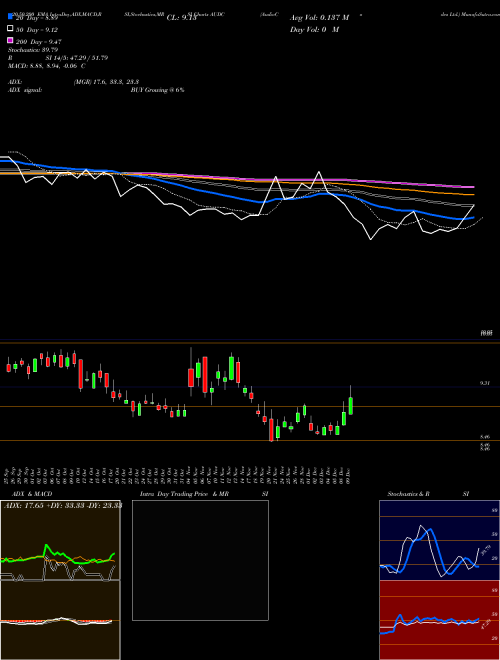
Task: Click the 'Stochastics: 39.79' readout
Action: 33,50
